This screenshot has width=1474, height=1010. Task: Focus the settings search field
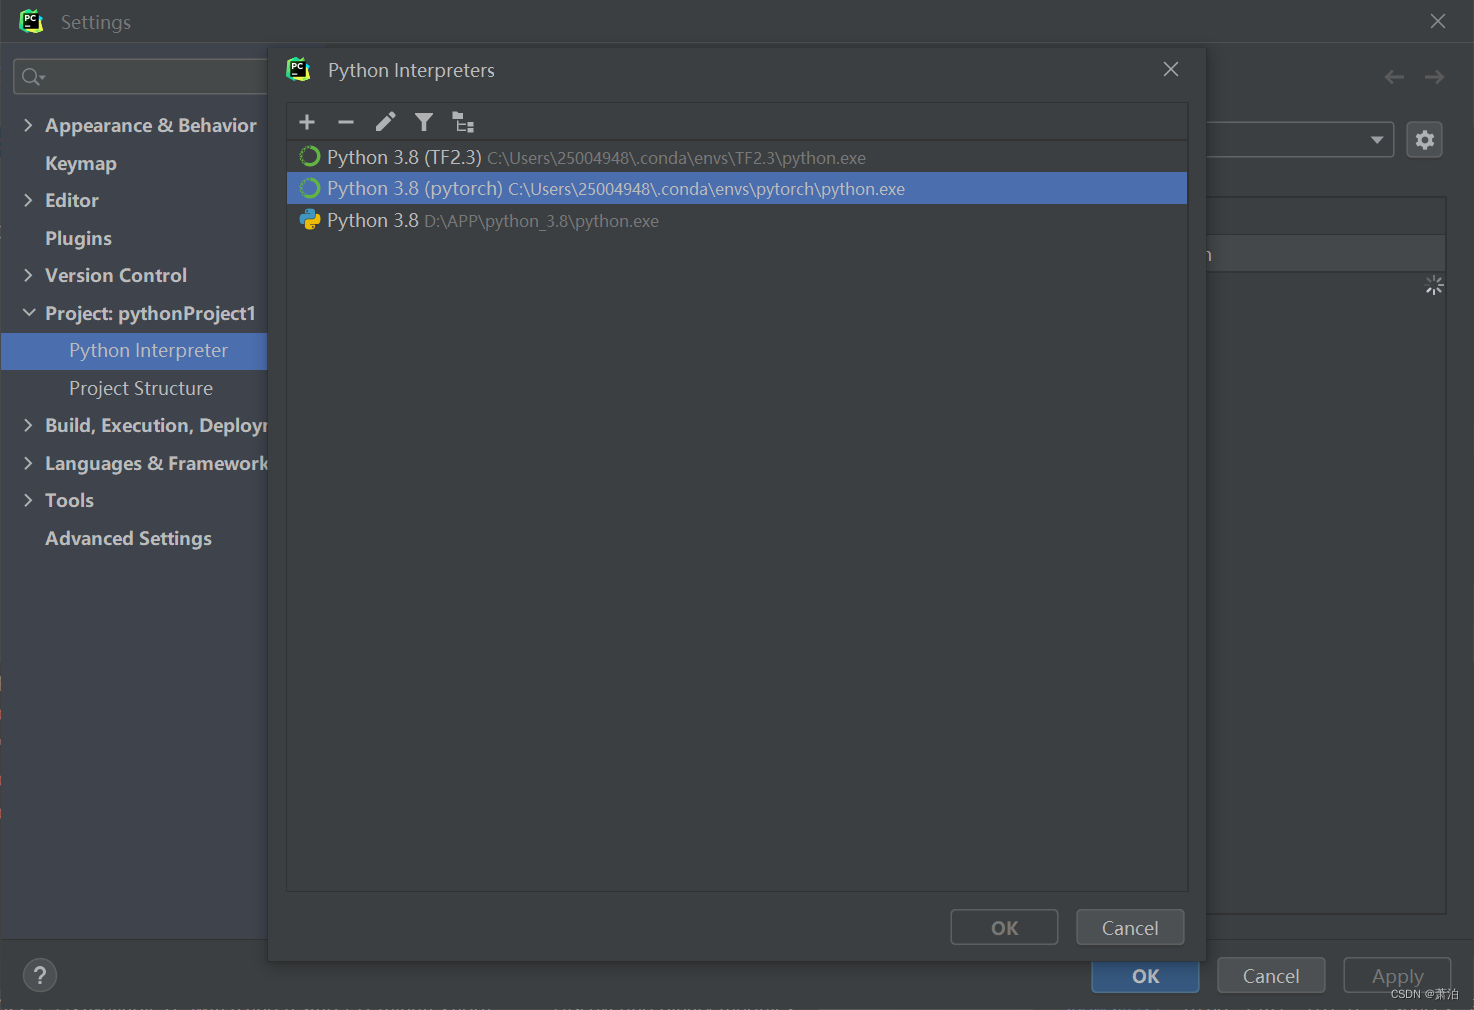click(140, 77)
